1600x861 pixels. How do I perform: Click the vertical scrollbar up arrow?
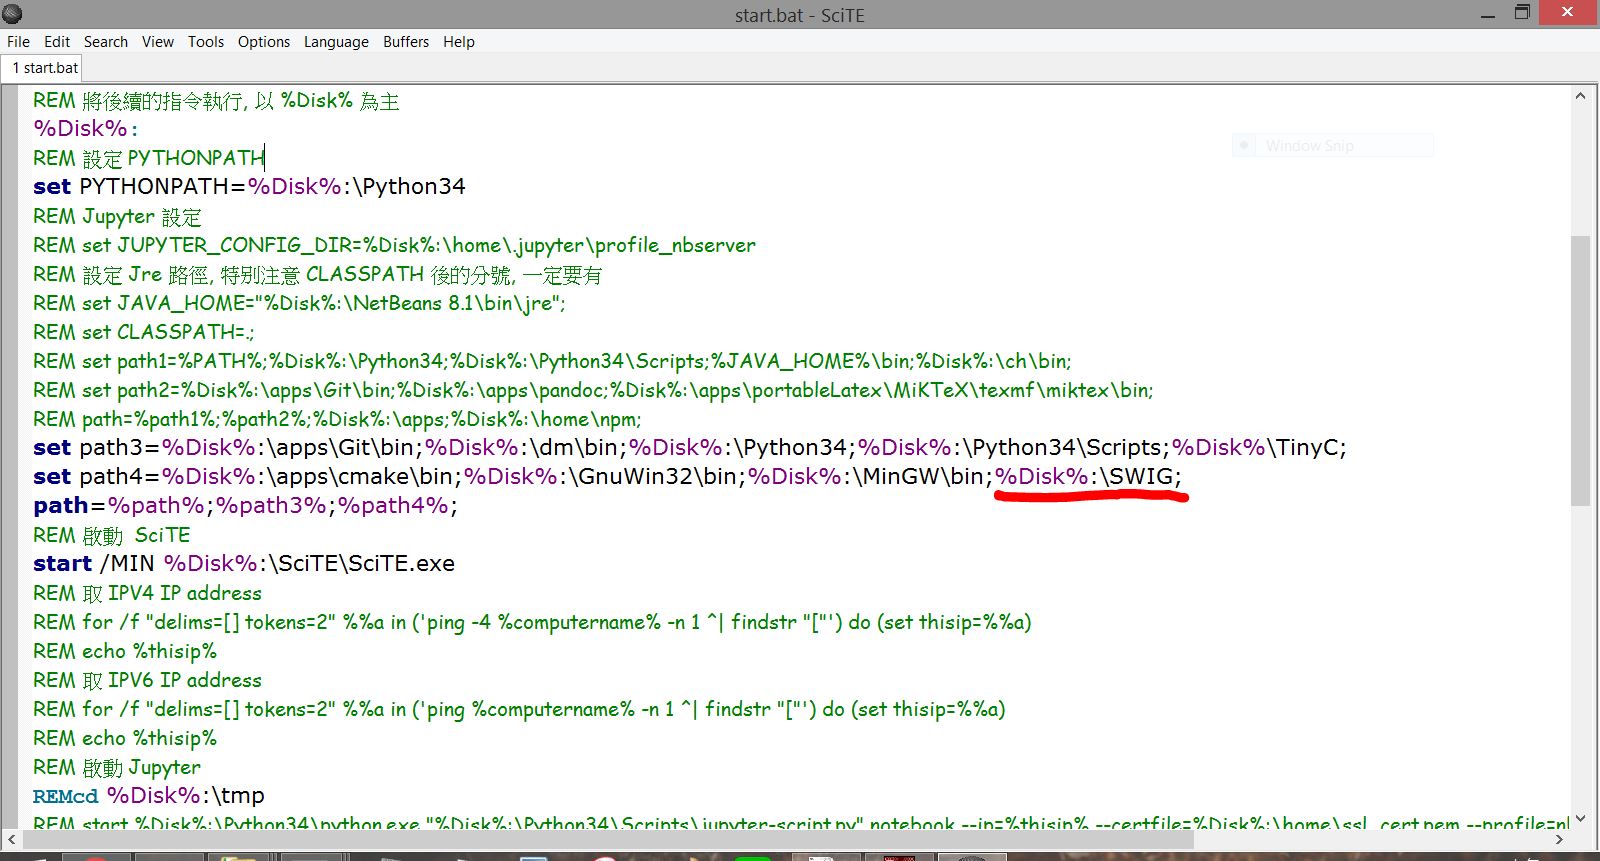point(1580,97)
